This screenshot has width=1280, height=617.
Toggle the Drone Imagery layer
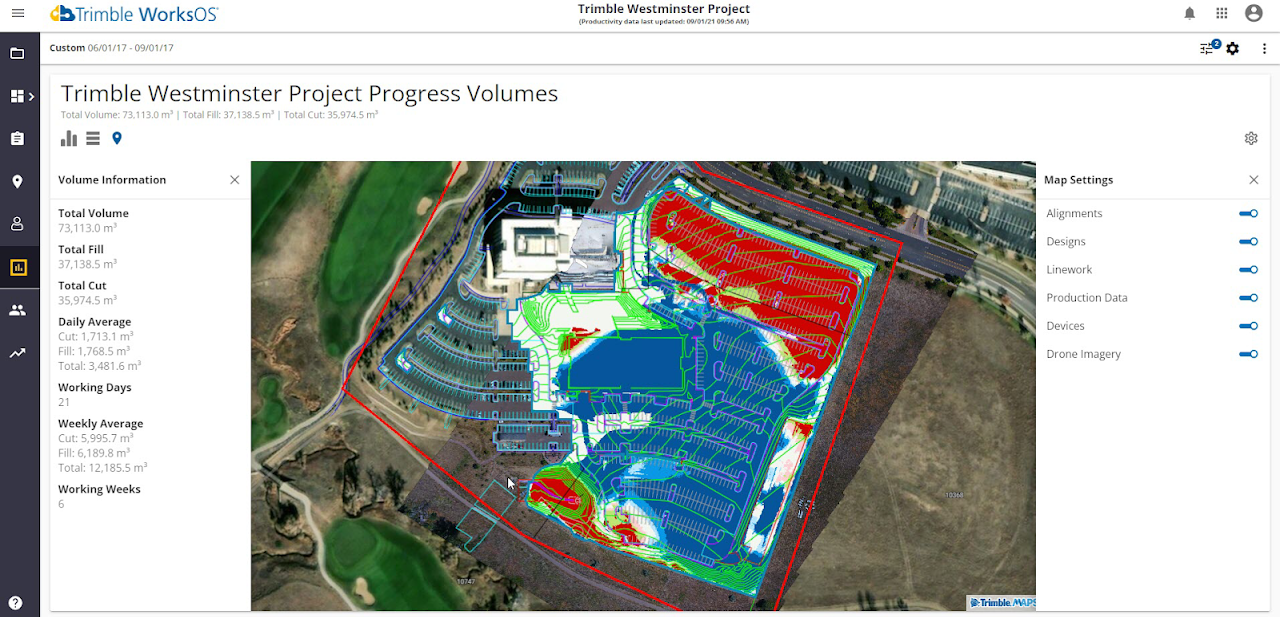click(x=1248, y=353)
